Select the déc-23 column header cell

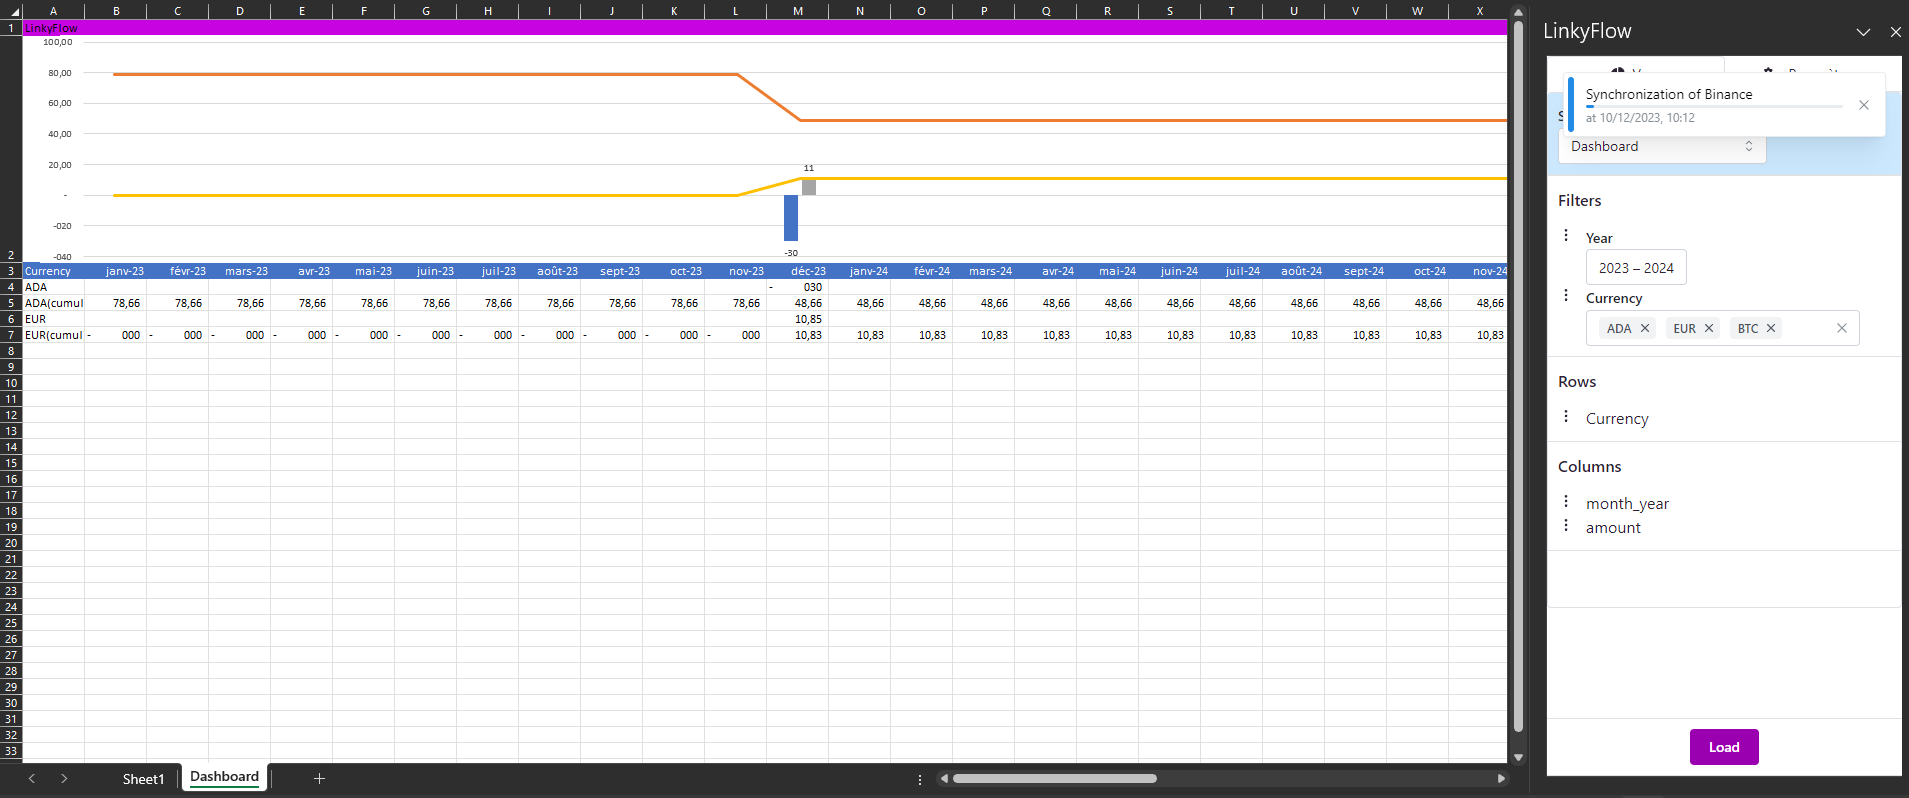[x=807, y=271]
